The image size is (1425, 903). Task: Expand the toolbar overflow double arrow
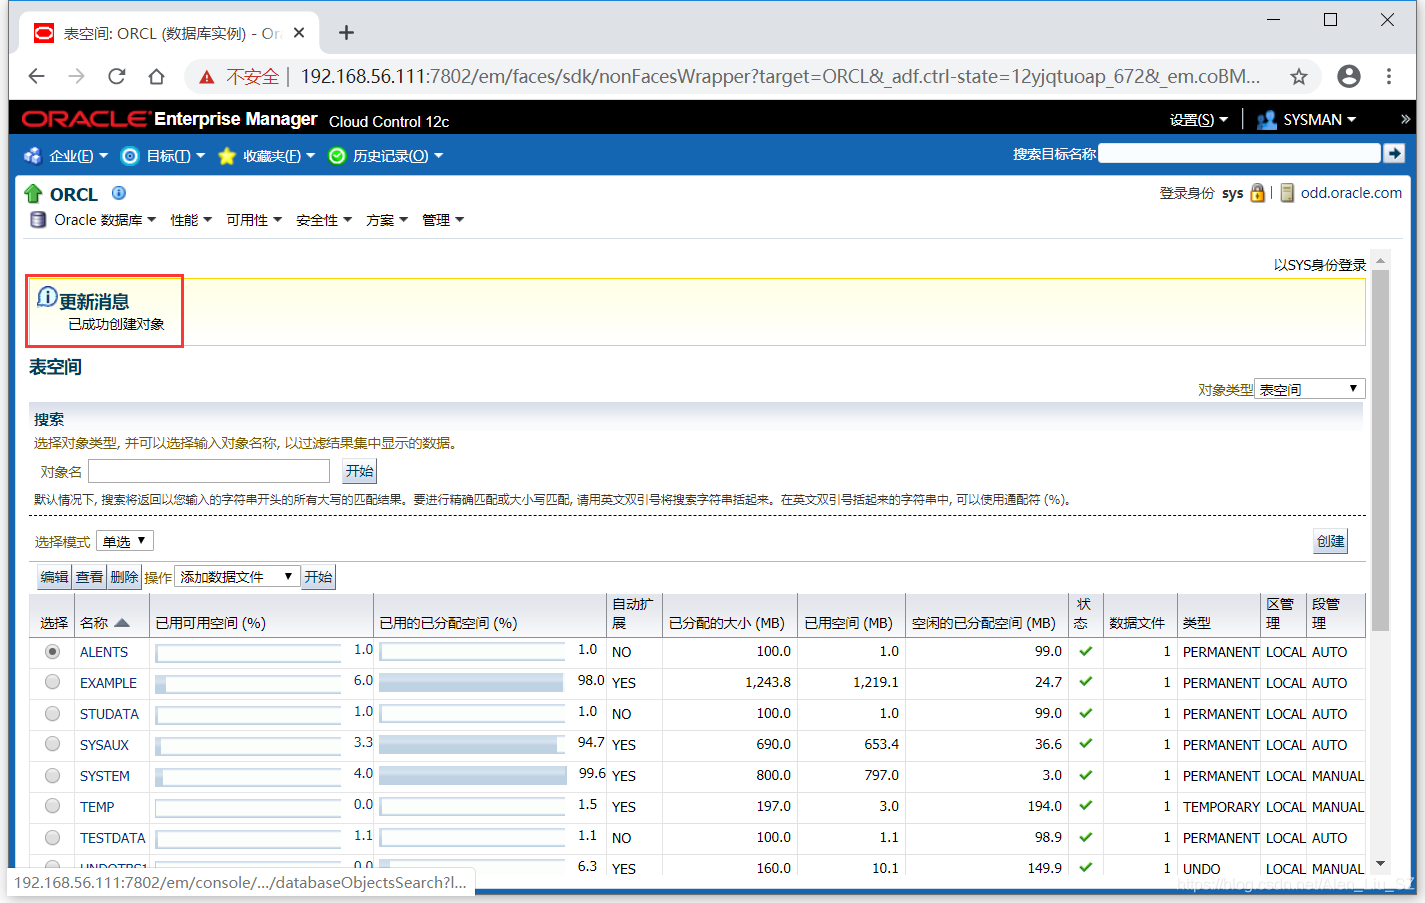point(1405,119)
